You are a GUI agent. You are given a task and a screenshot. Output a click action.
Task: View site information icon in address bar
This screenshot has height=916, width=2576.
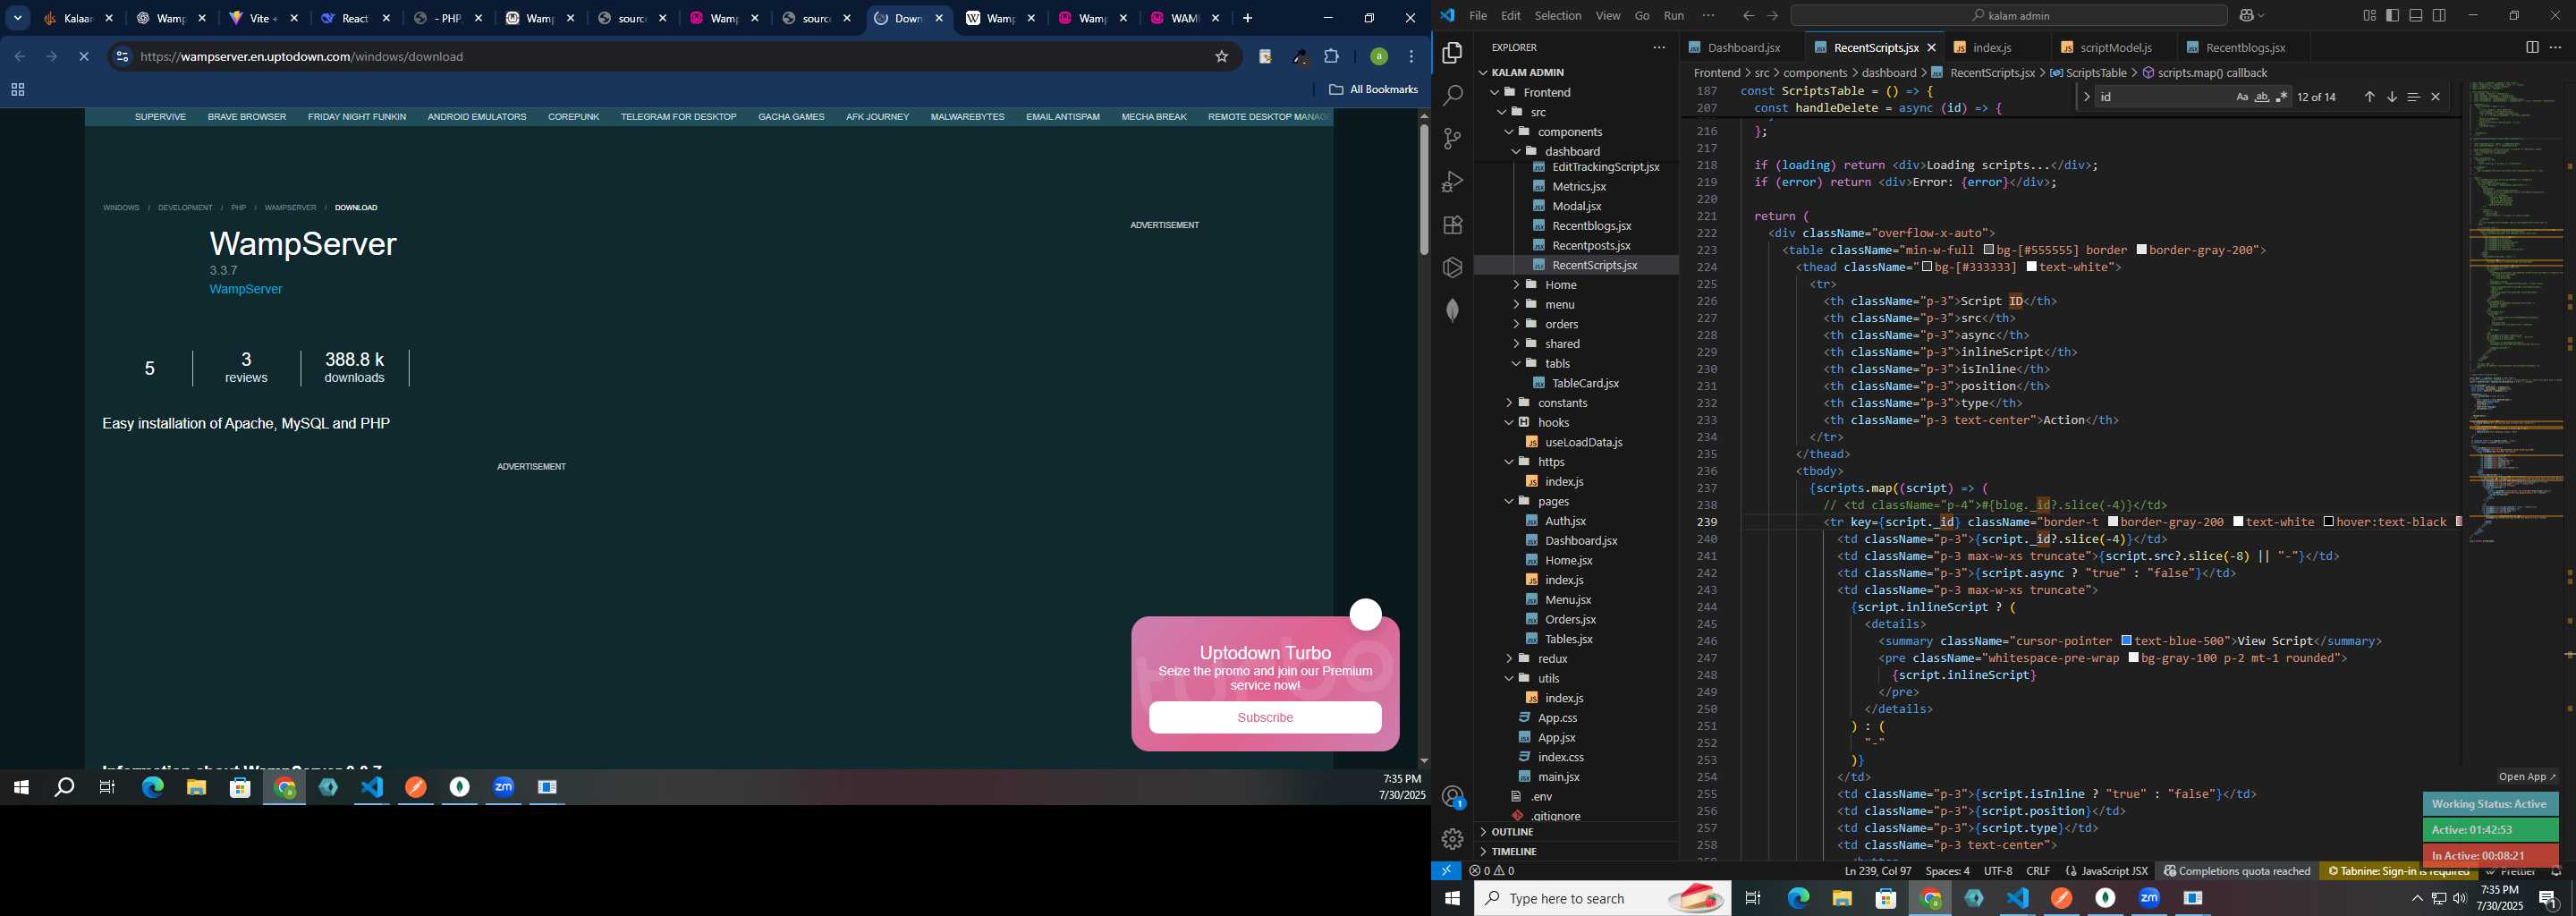[x=122, y=57]
